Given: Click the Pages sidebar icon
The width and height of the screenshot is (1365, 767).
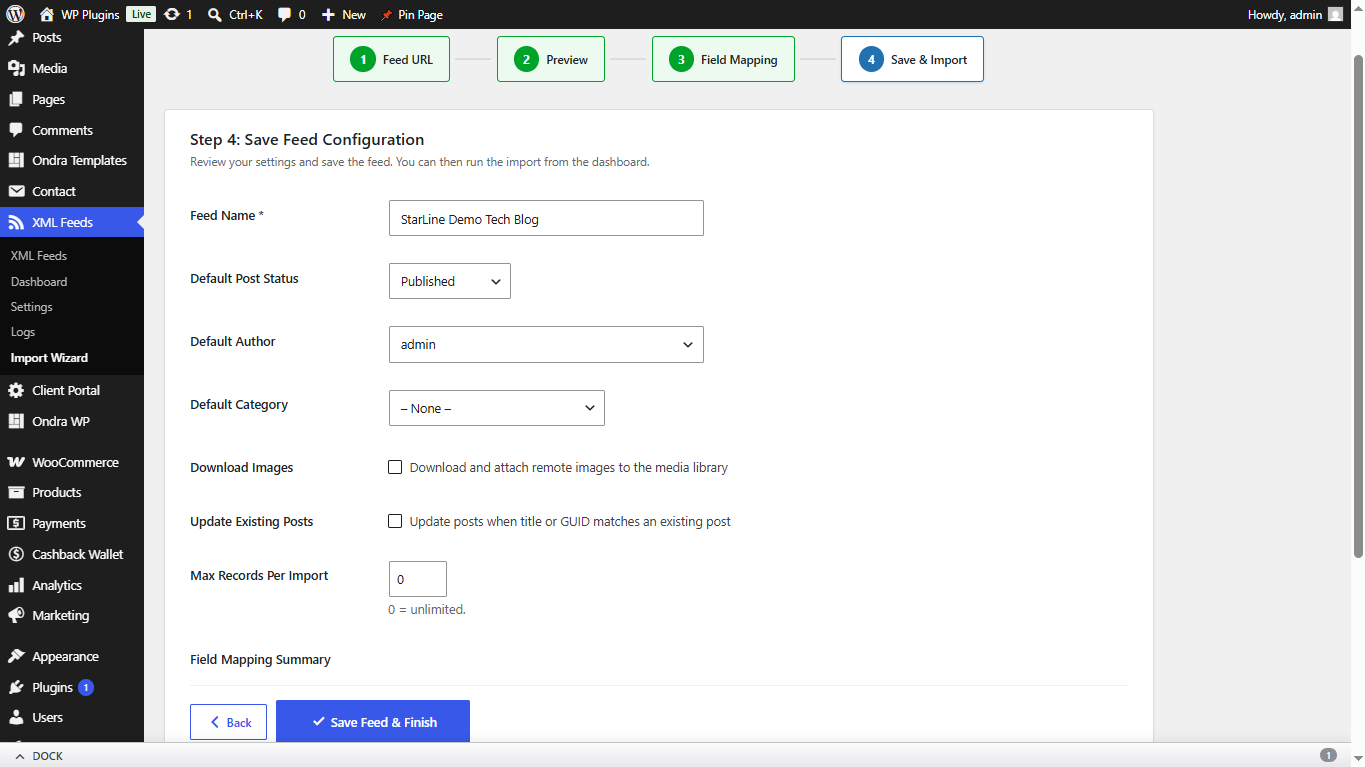Looking at the screenshot, I should tap(16, 100).
